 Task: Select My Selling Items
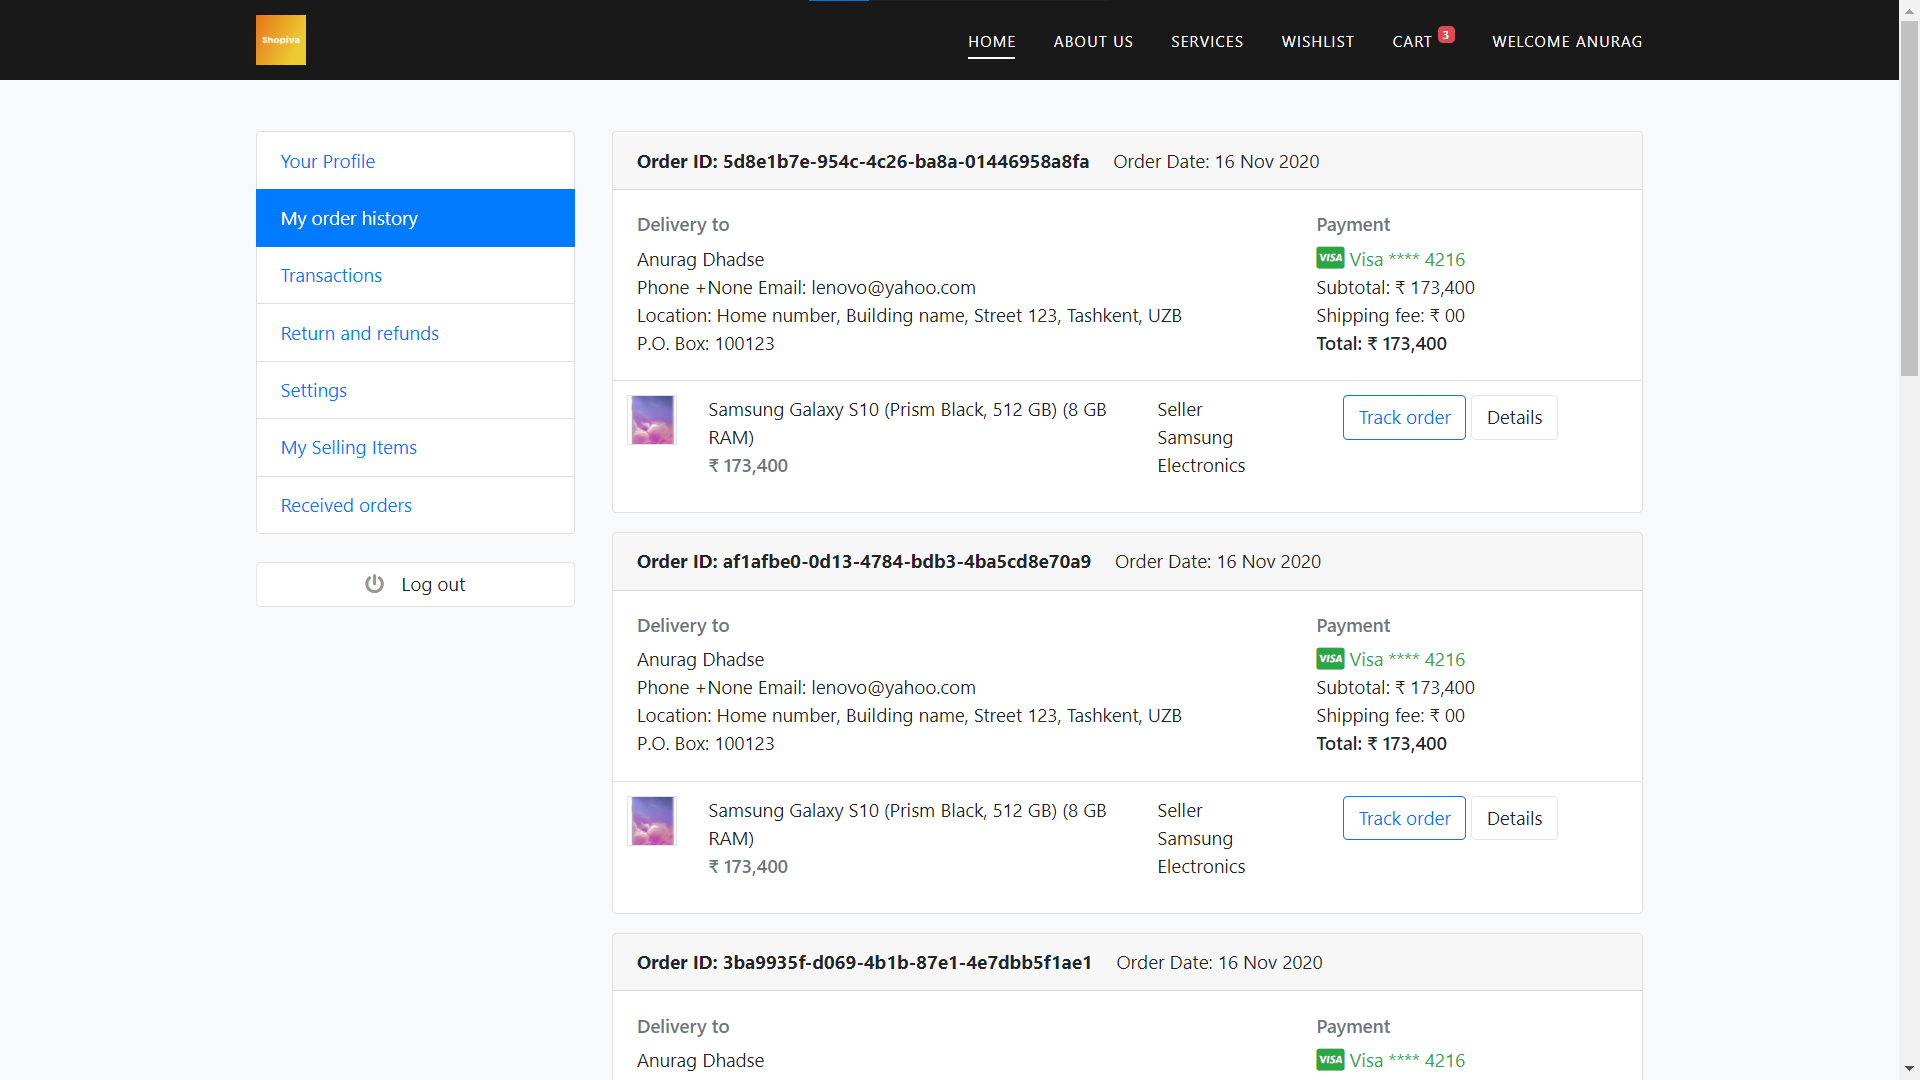[348, 448]
